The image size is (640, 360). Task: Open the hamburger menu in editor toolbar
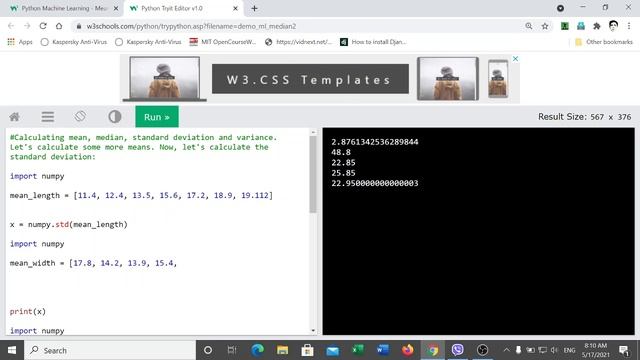pos(48,117)
